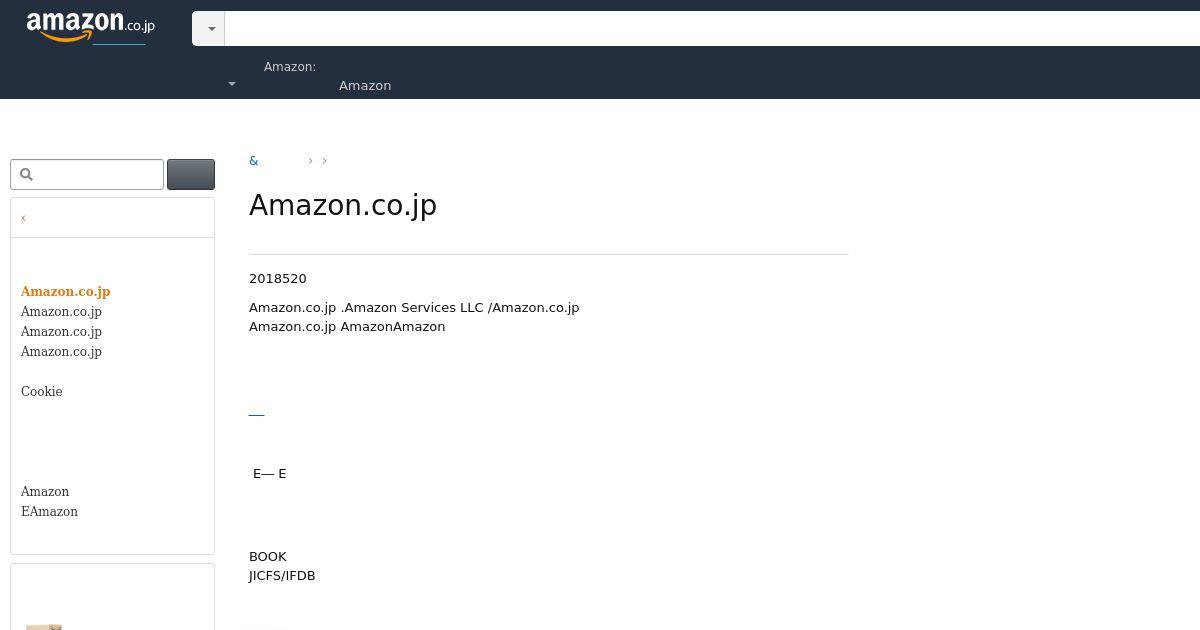Focus the main top search bar
The width and height of the screenshot is (1200, 630).
pyautogui.click(x=712, y=29)
